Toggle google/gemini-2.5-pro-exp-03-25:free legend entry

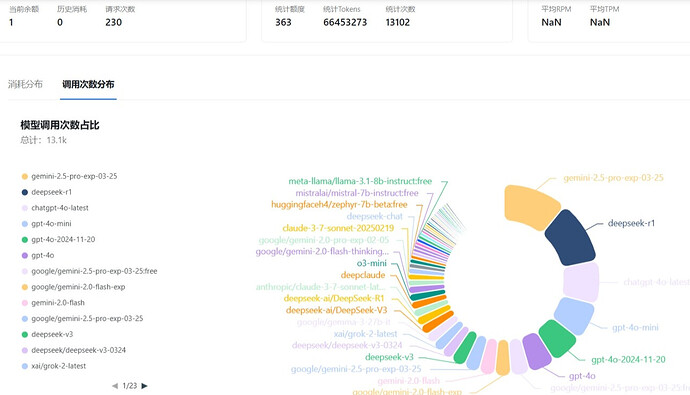[89, 271]
